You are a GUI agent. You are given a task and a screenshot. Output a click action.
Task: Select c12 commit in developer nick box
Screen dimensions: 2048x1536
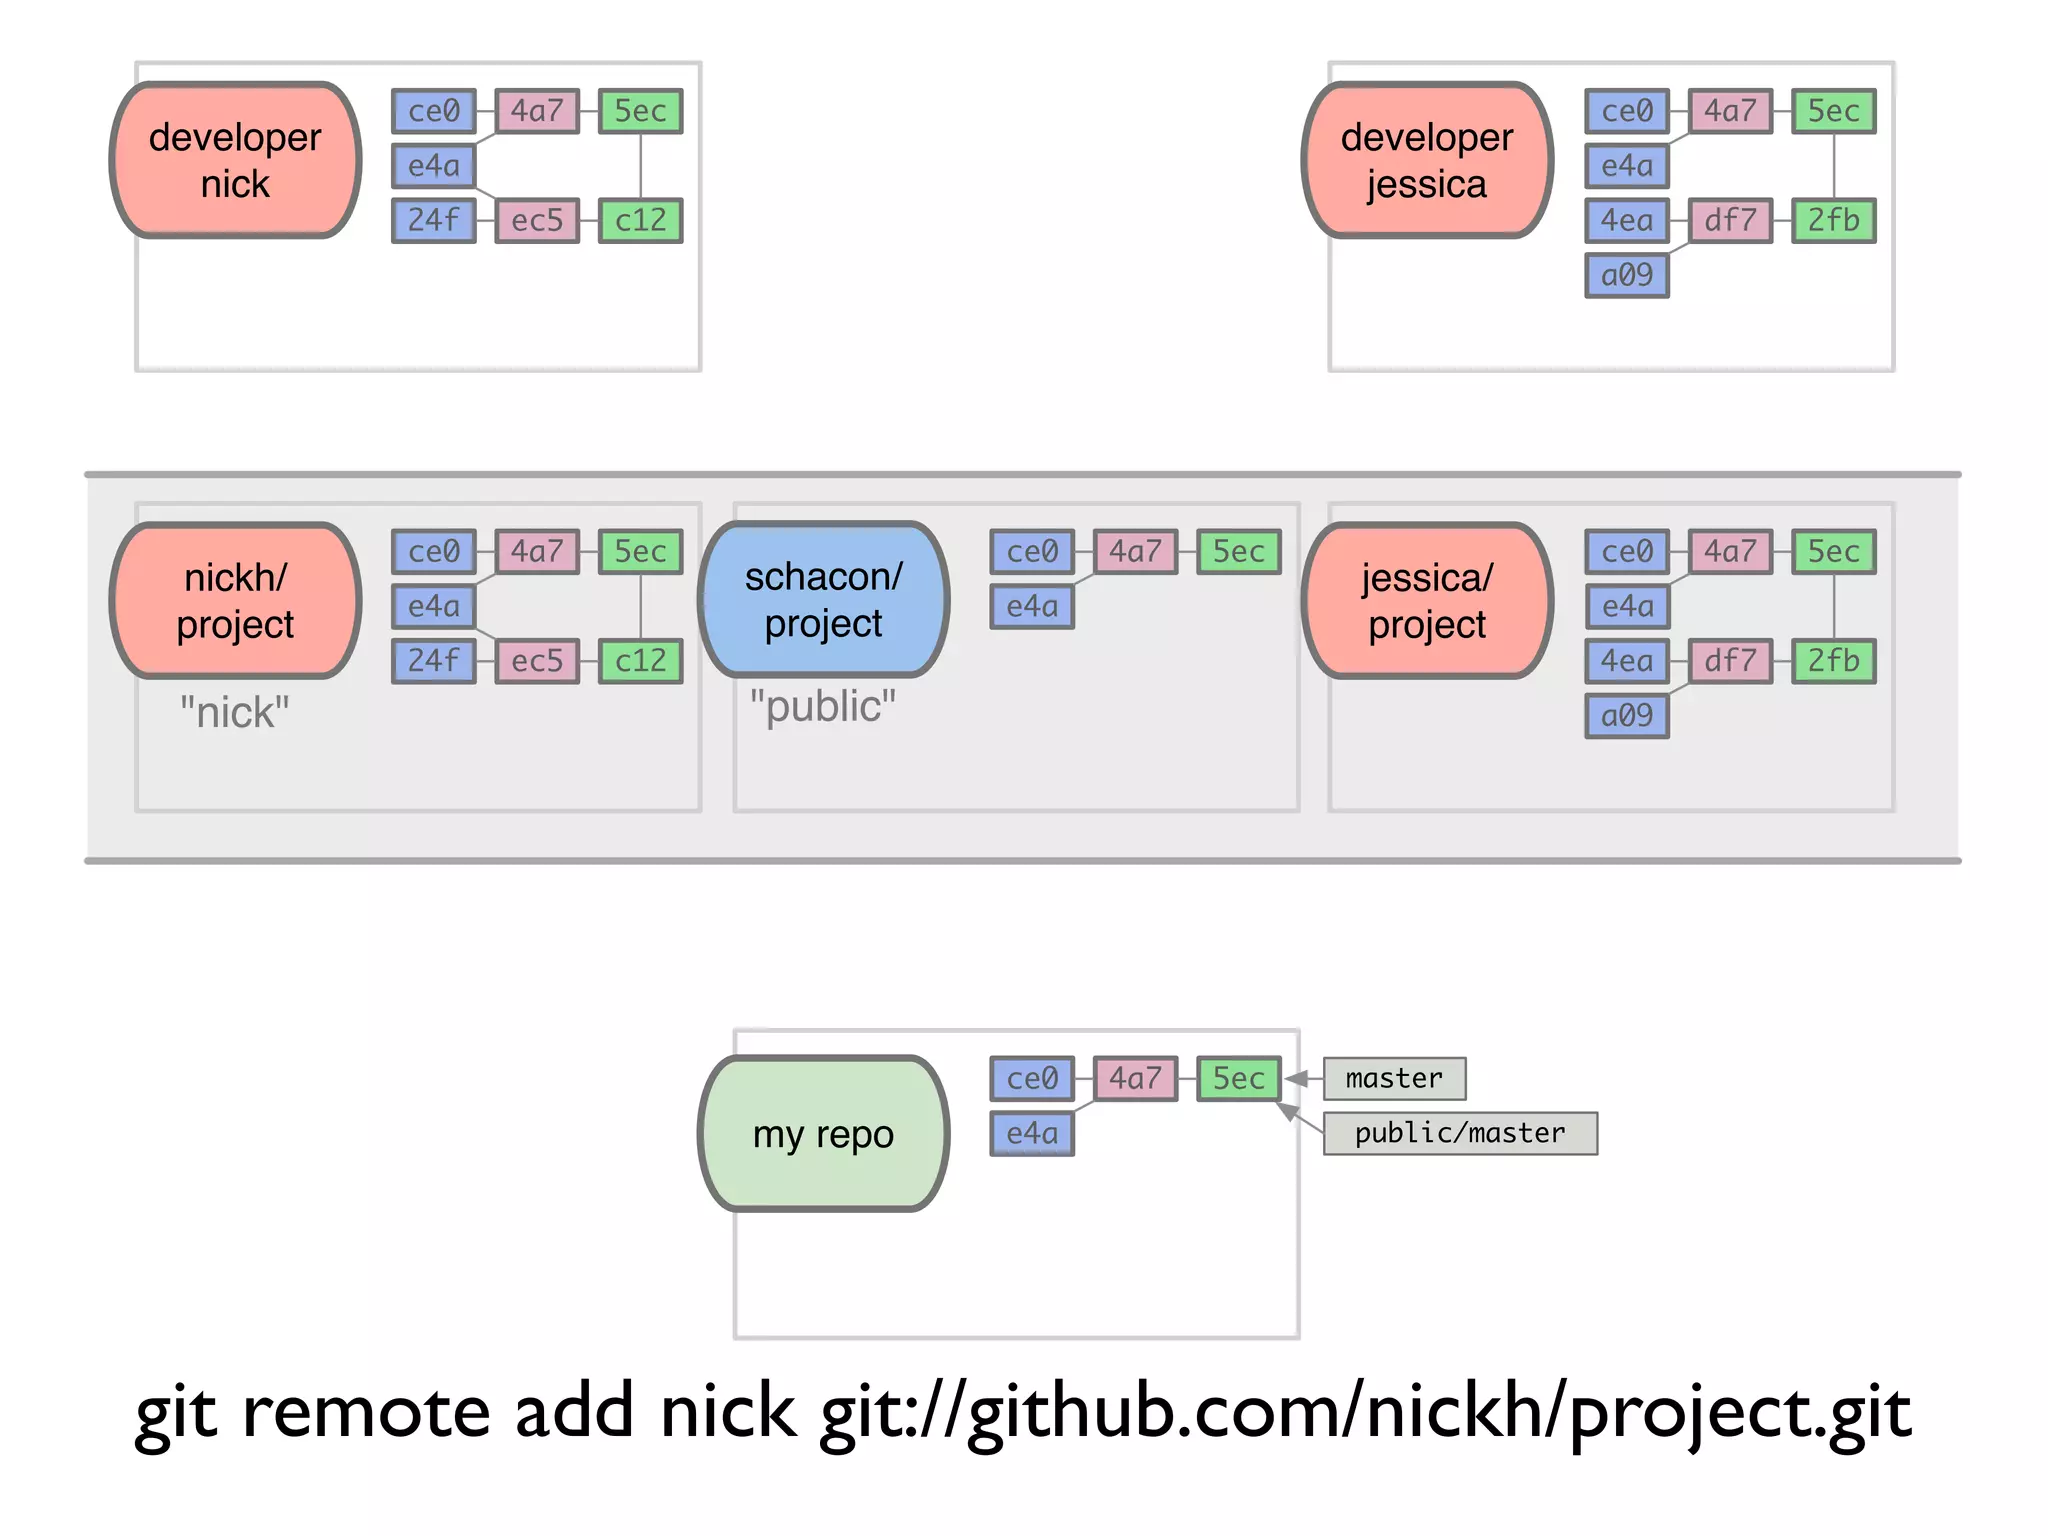click(x=640, y=220)
